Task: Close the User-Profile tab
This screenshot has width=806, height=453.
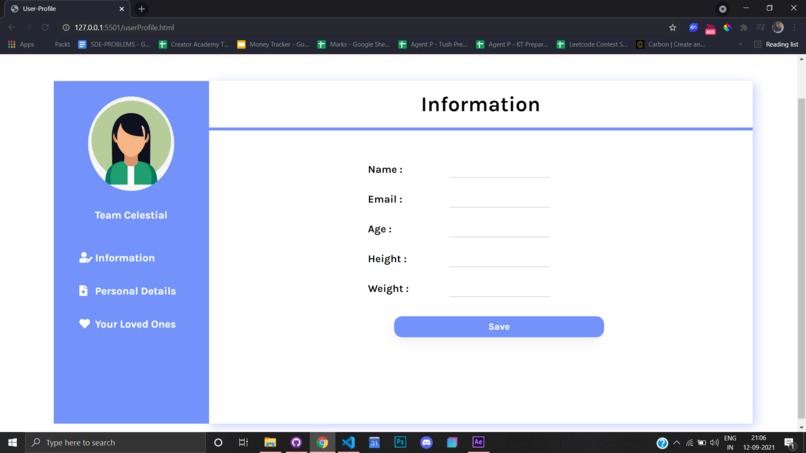Action: [x=122, y=9]
